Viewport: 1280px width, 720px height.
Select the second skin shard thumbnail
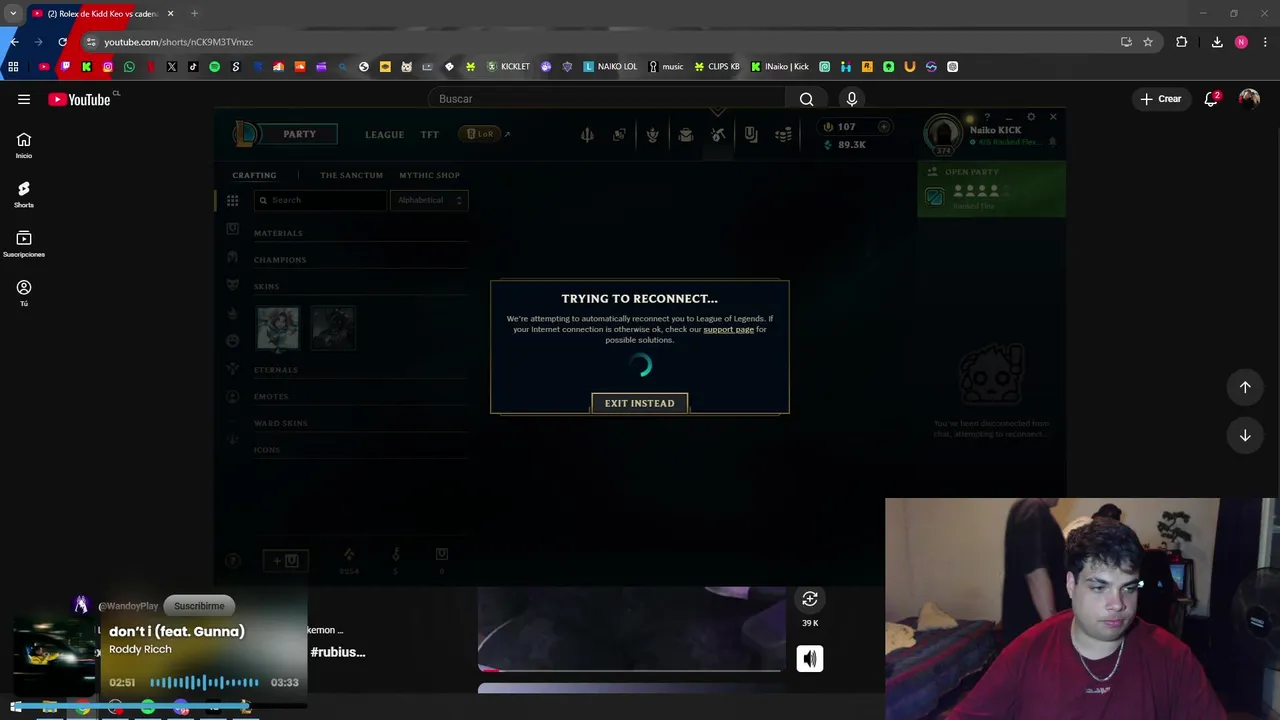coord(333,328)
